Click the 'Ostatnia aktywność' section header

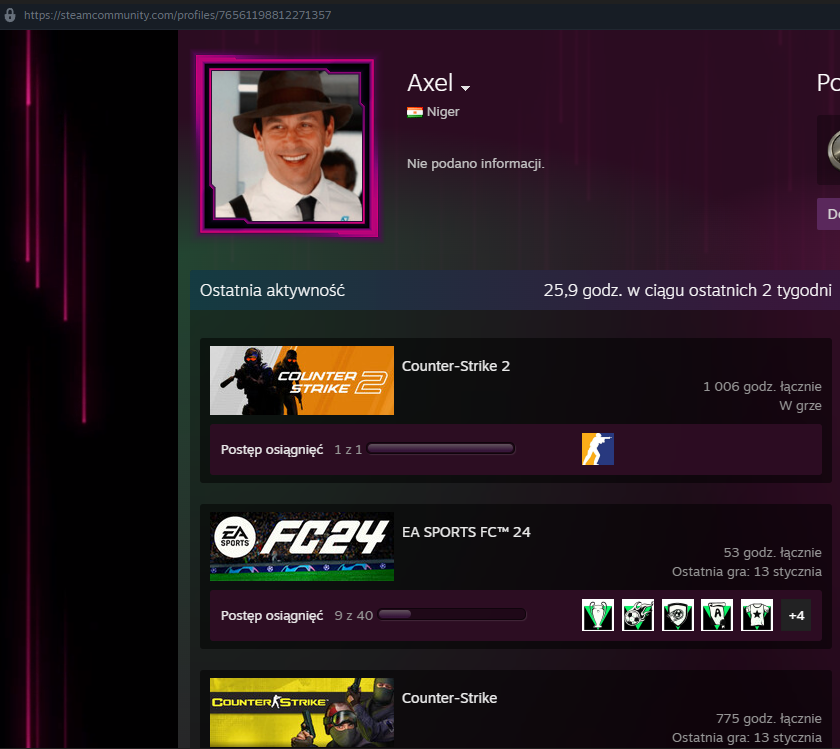(x=272, y=290)
